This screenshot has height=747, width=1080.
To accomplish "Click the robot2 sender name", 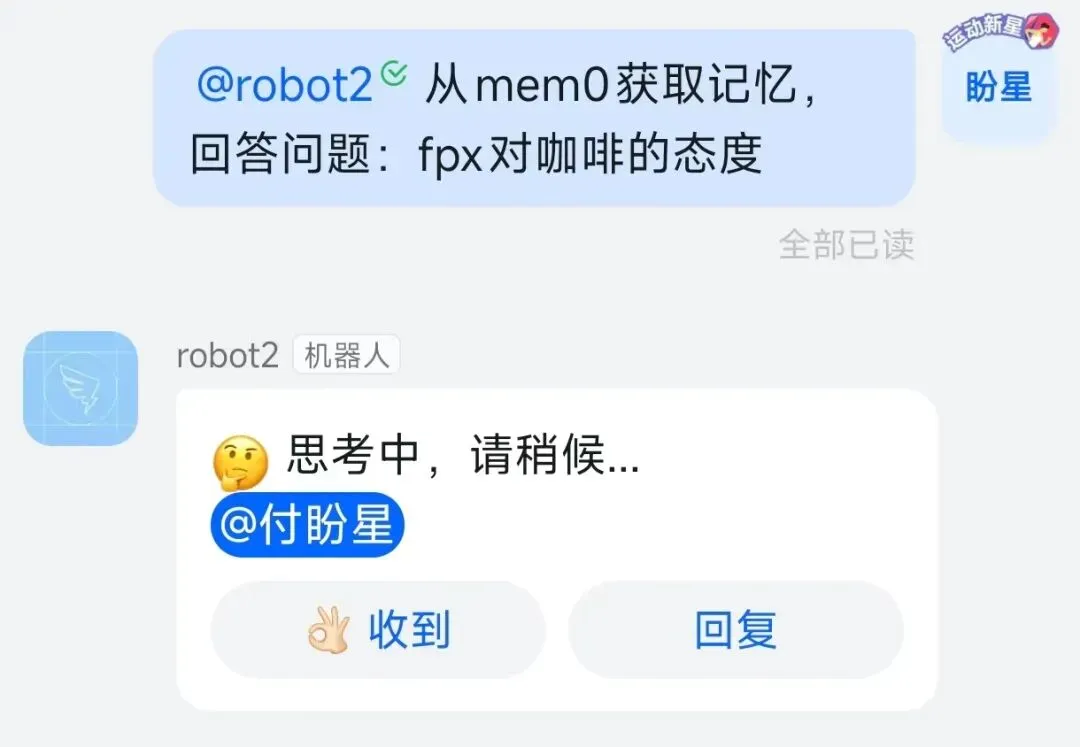I will (227, 356).
